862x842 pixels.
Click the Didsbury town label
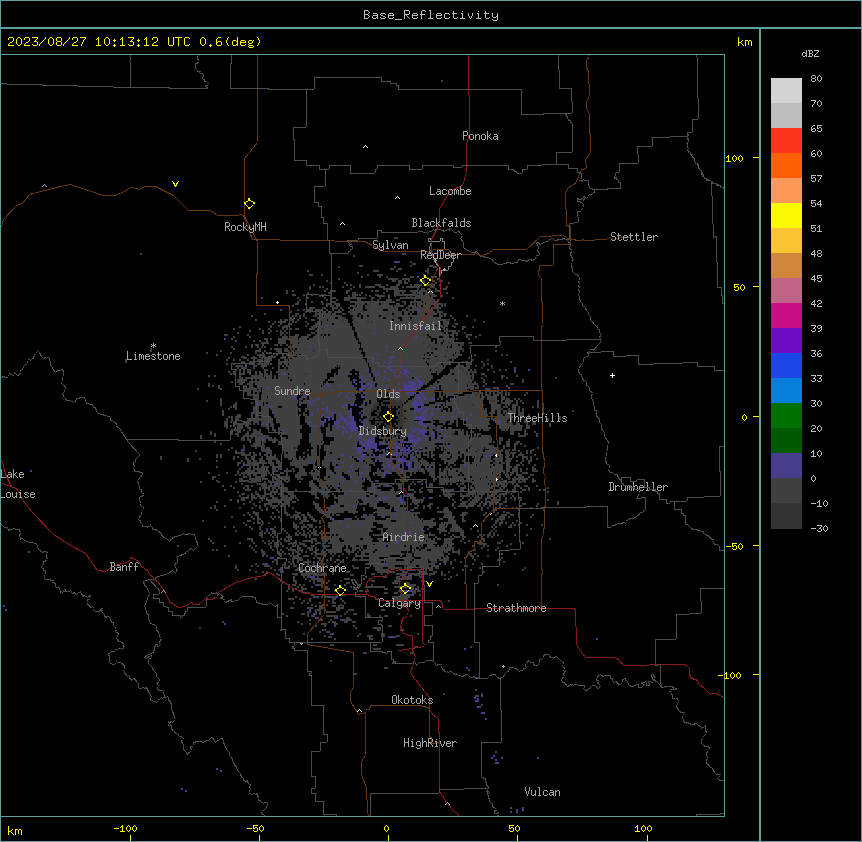[x=383, y=431]
